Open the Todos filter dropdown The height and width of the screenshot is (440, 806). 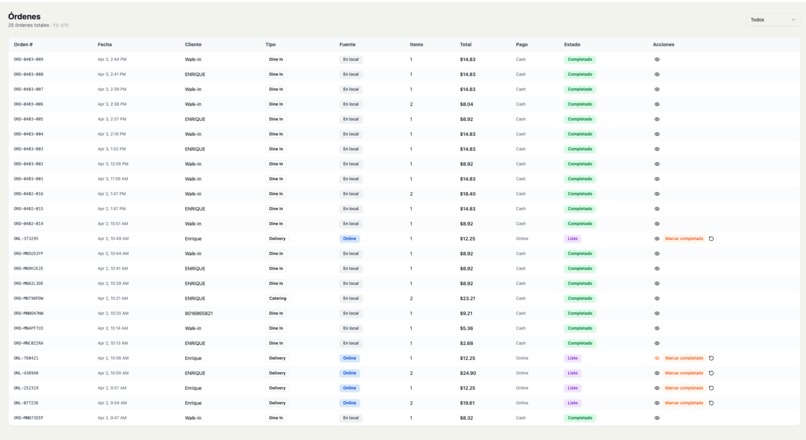pyautogui.click(x=773, y=20)
